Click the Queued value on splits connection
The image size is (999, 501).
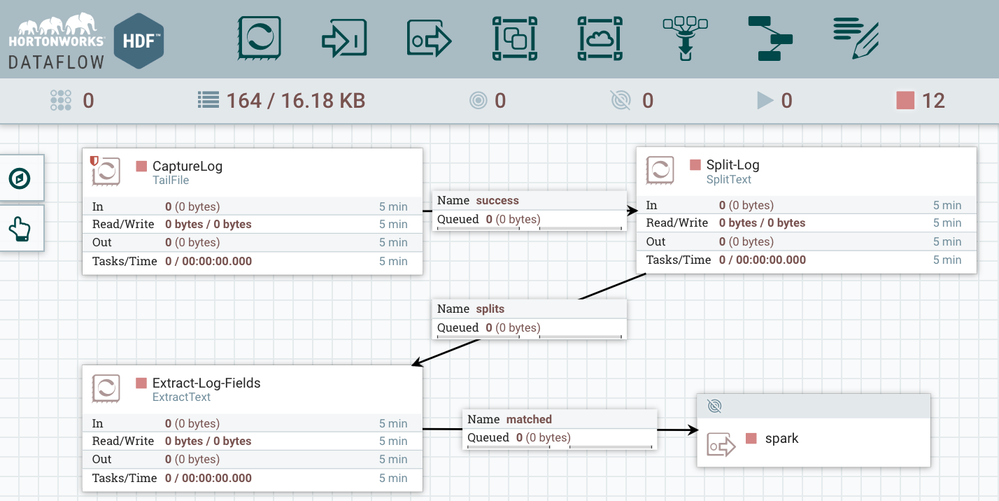click(513, 328)
